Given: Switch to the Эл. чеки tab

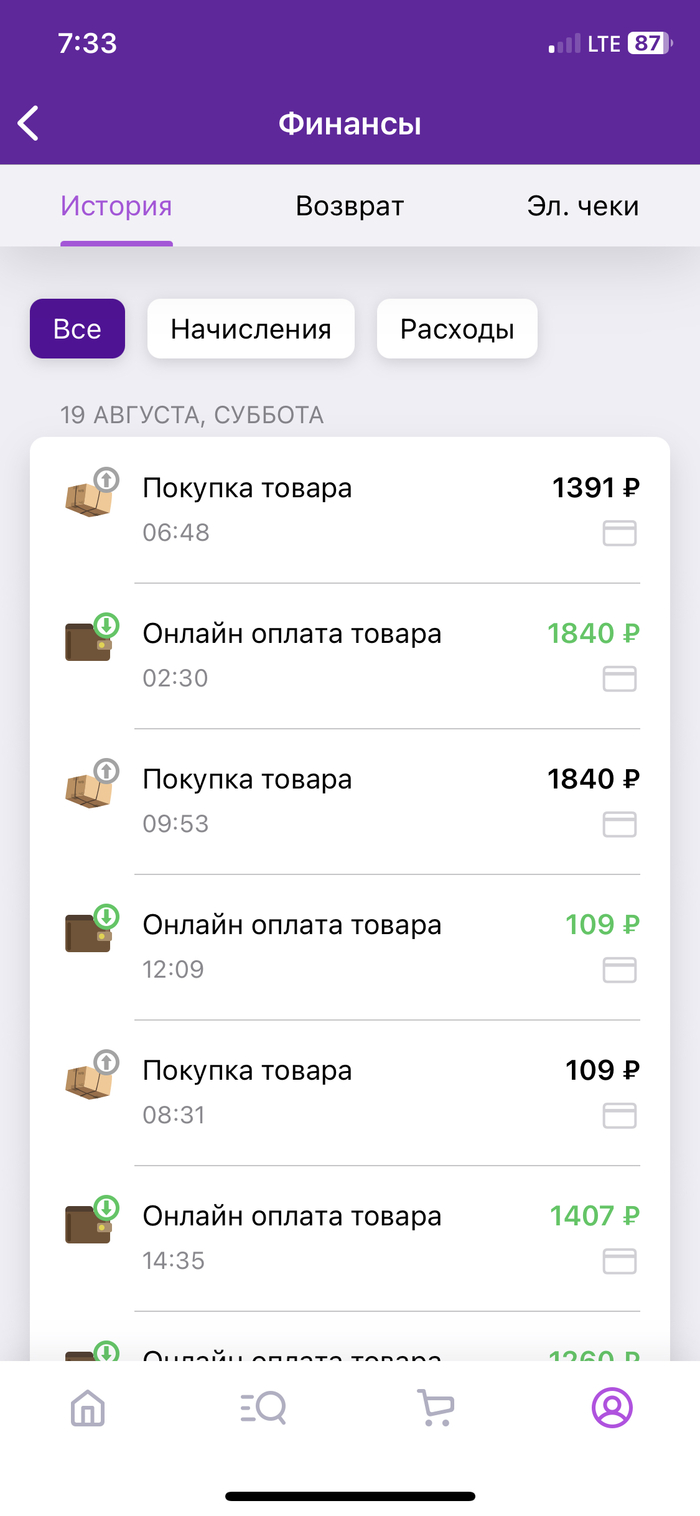Looking at the screenshot, I should coord(582,207).
